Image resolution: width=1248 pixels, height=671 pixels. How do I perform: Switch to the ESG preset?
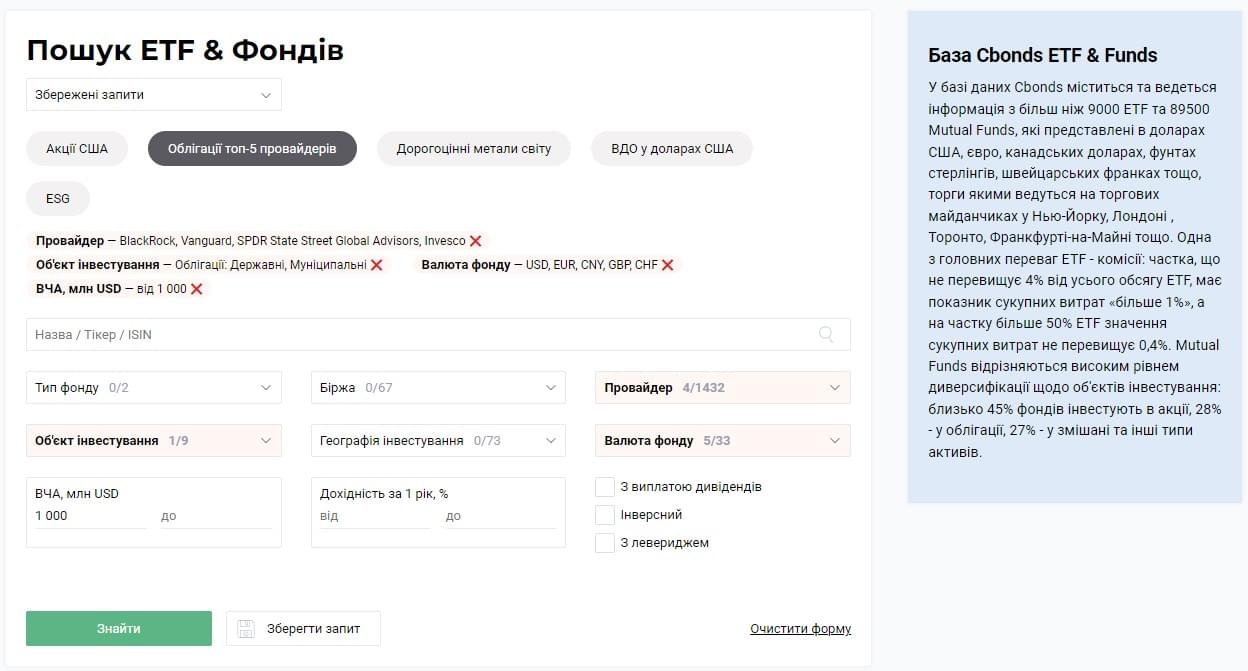(x=58, y=198)
